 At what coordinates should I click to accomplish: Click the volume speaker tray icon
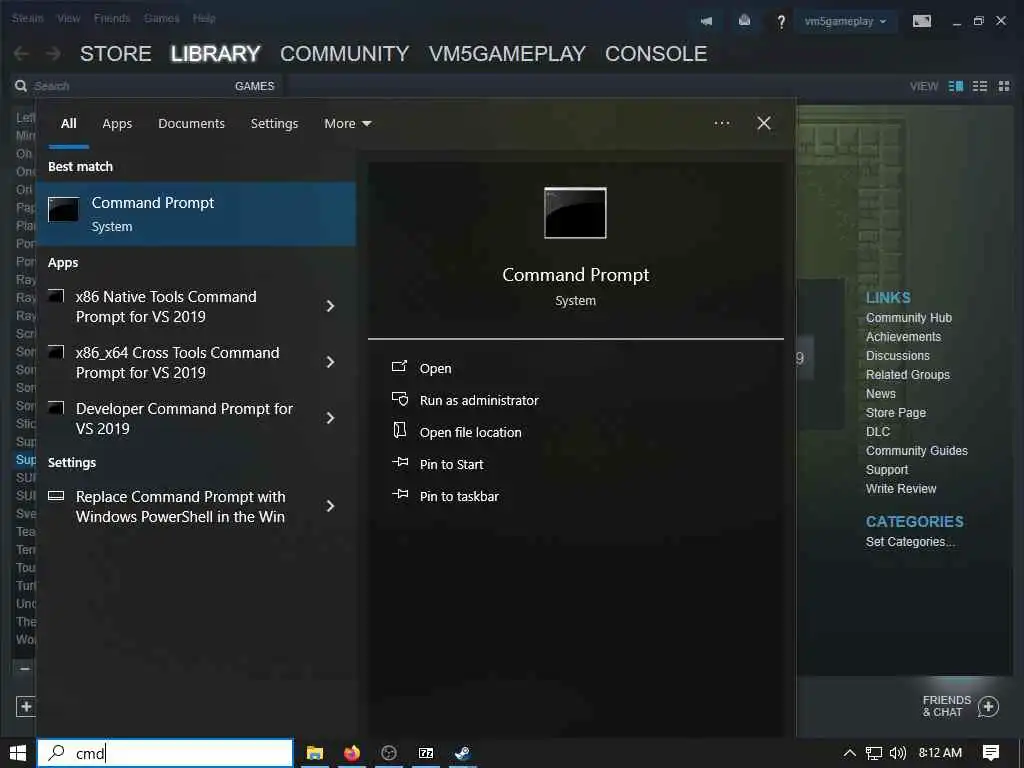tap(898, 753)
